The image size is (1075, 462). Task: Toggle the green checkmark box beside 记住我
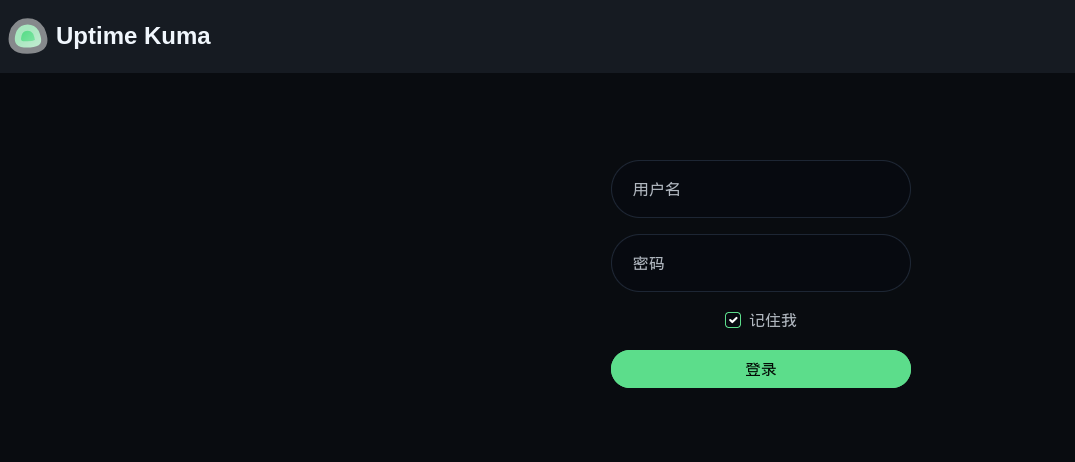(x=733, y=320)
